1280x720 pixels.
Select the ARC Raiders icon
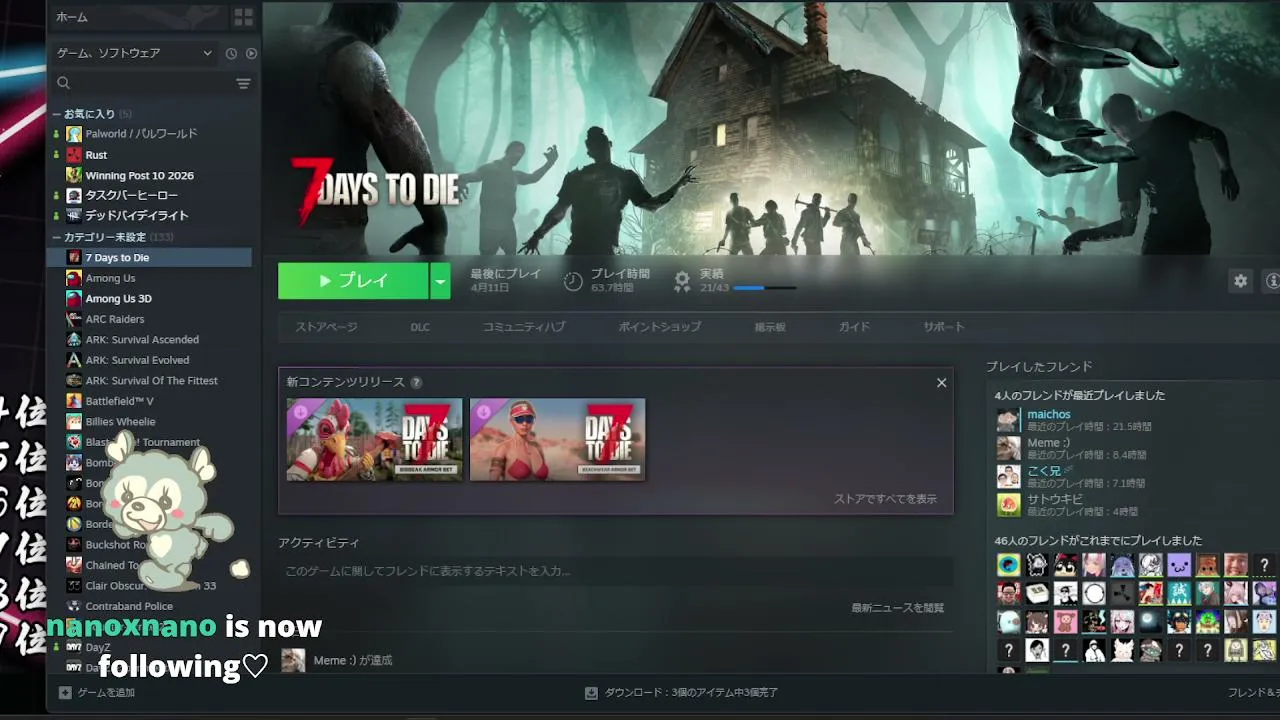(x=74, y=319)
